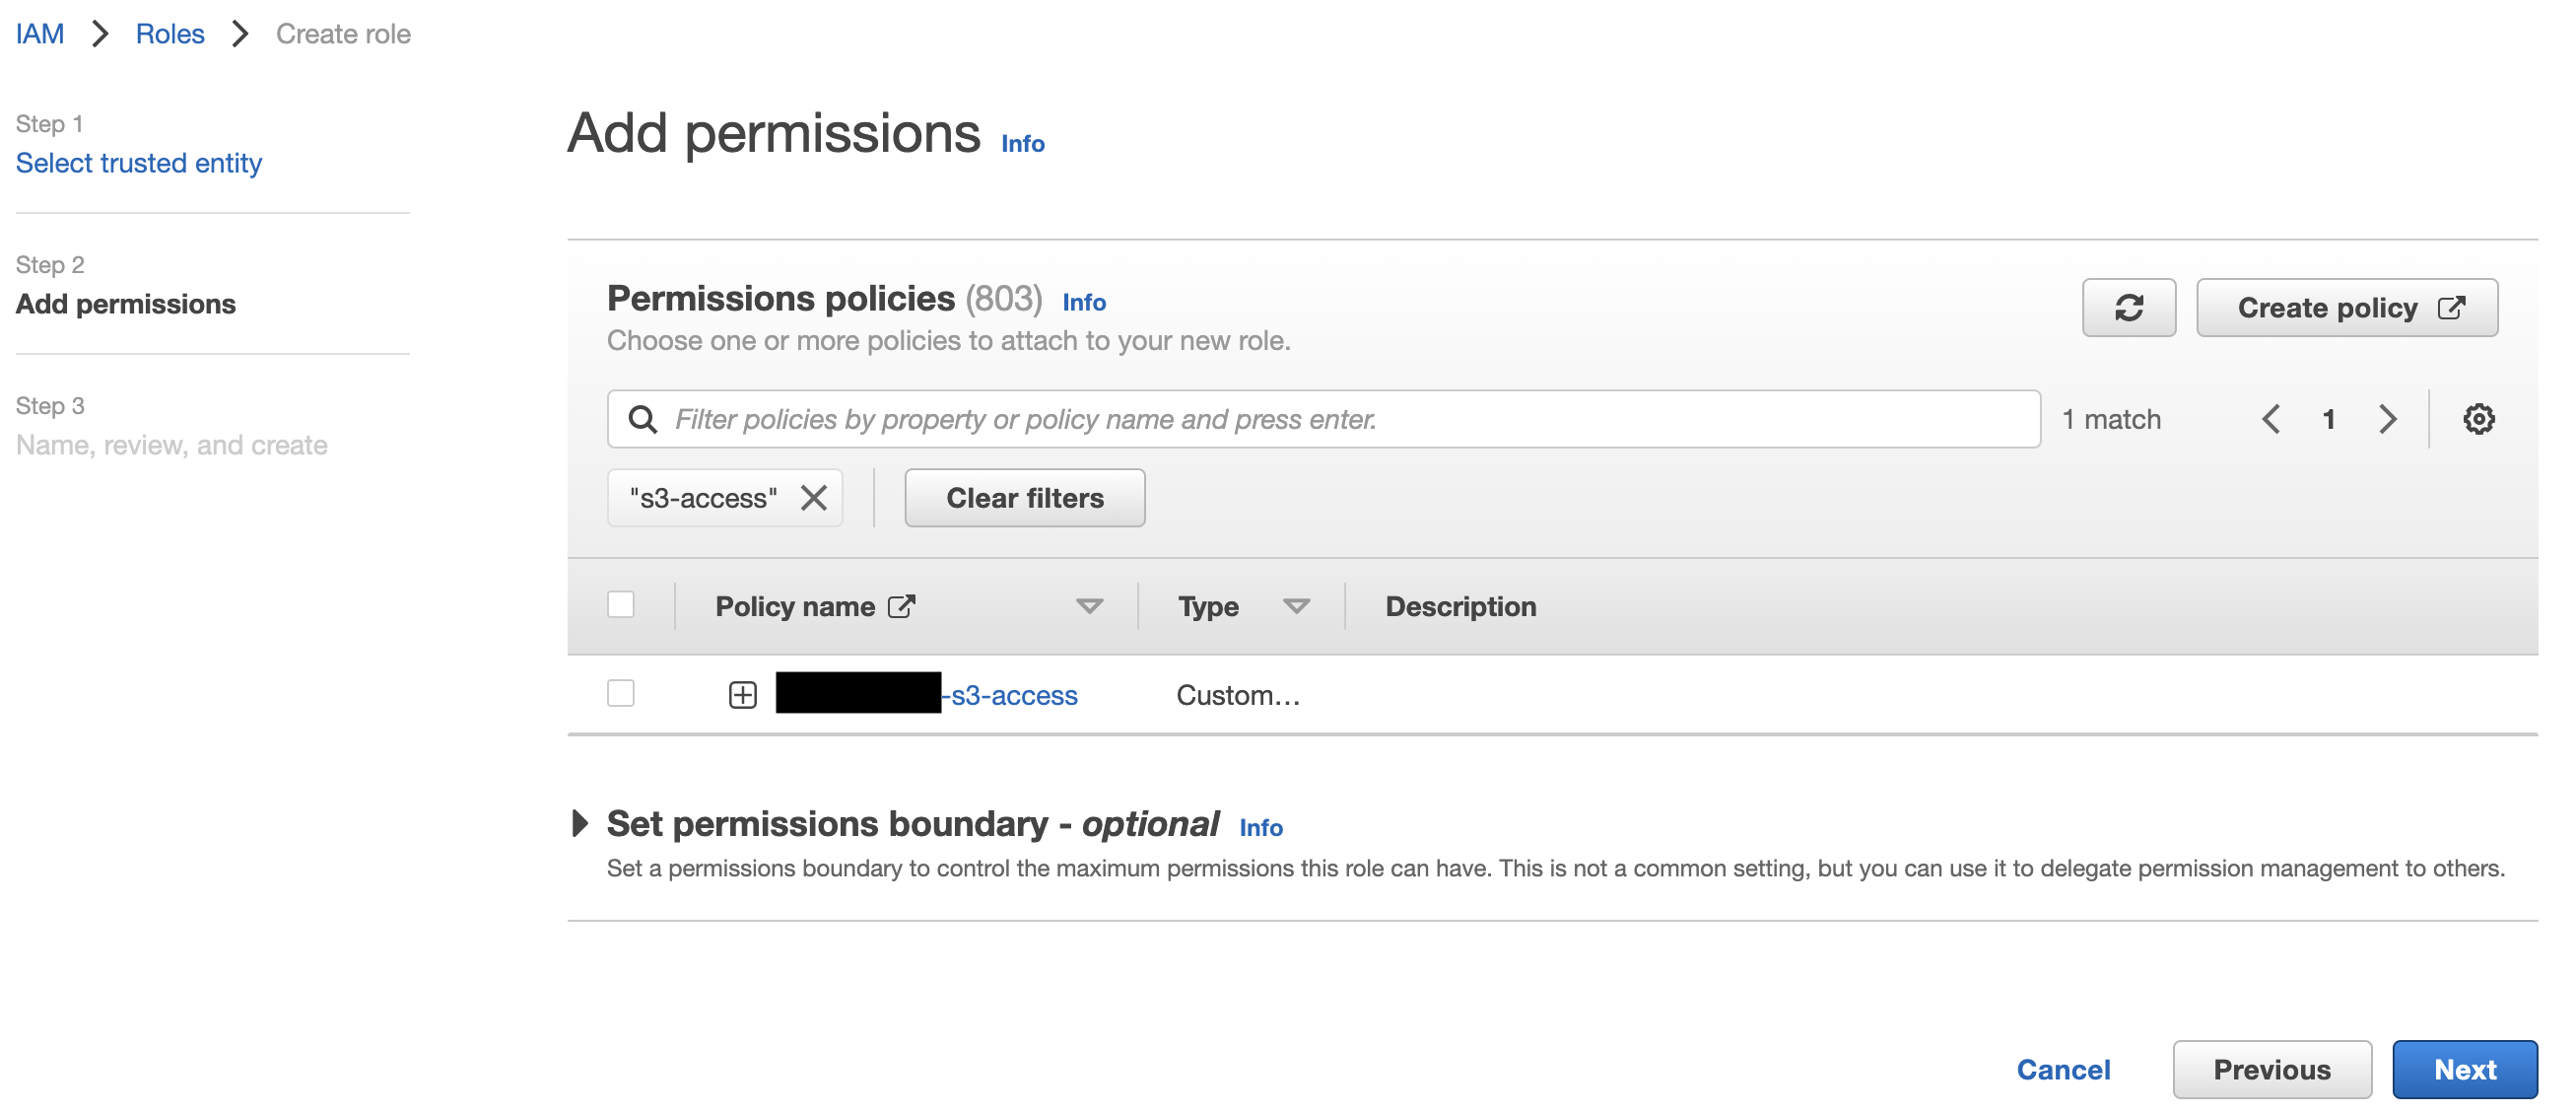Go to next page of policies
2576x1112 pixels.
[x=2387, y=419]
